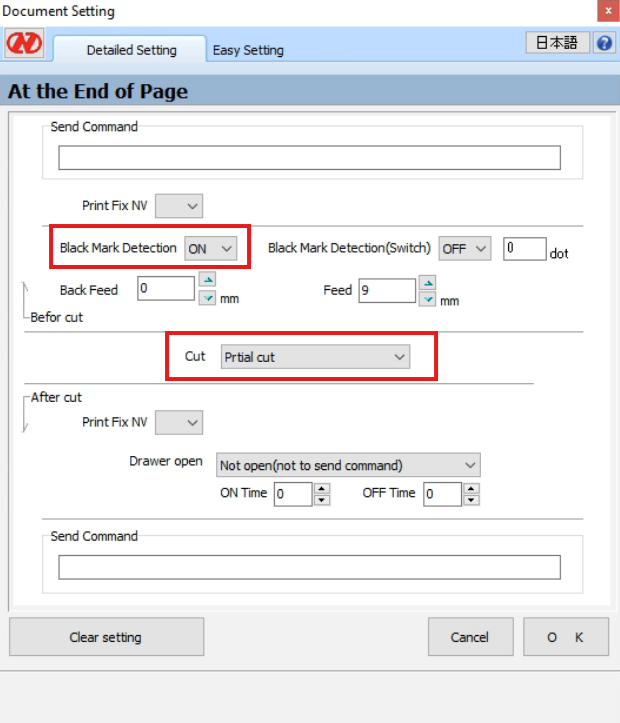Increase ON Time with up spinner
The image size is (620, 723).
click(x=321, y=489)
